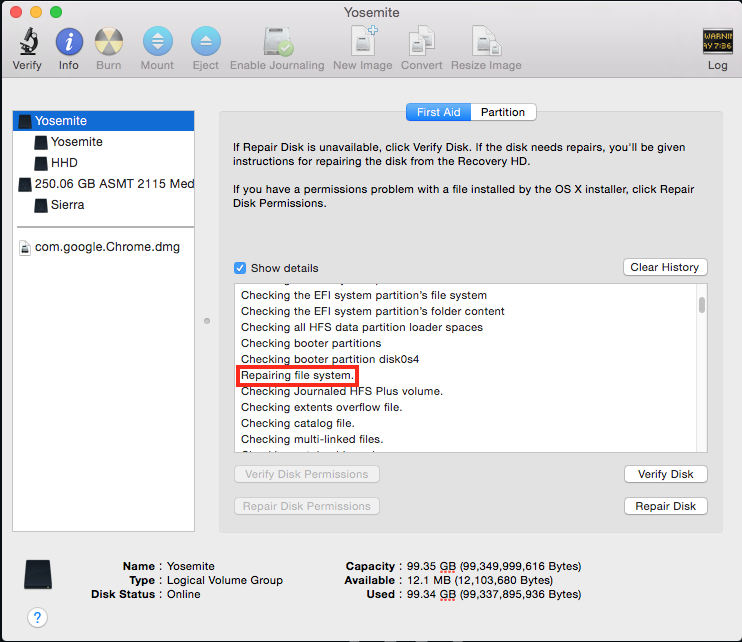Click the Name value Yosemite at bottom

click(191, 566)
